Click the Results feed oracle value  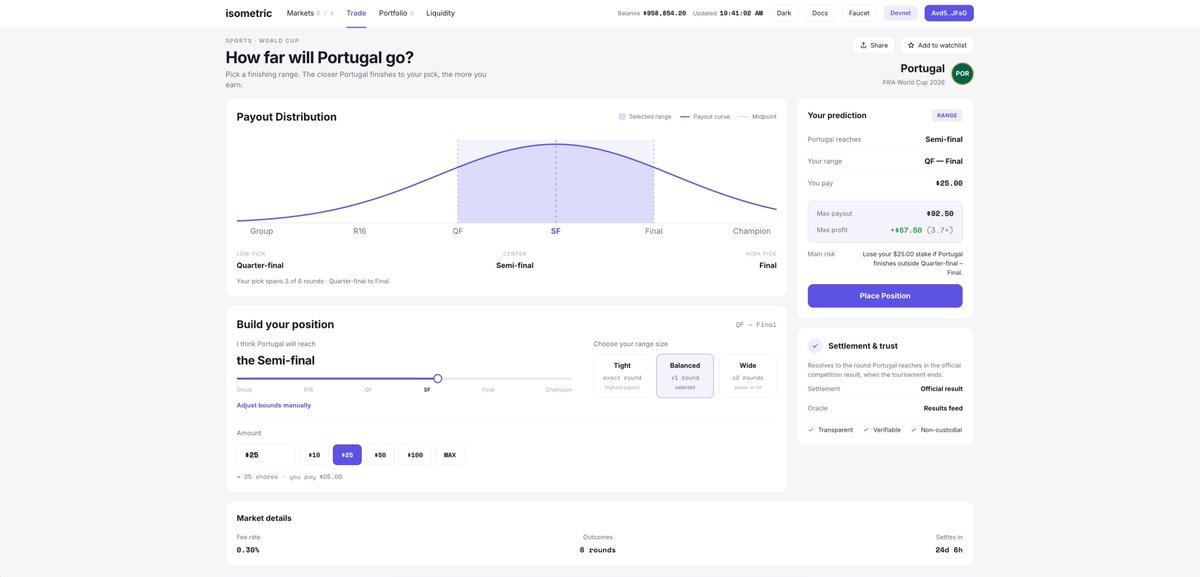(943, 408)
